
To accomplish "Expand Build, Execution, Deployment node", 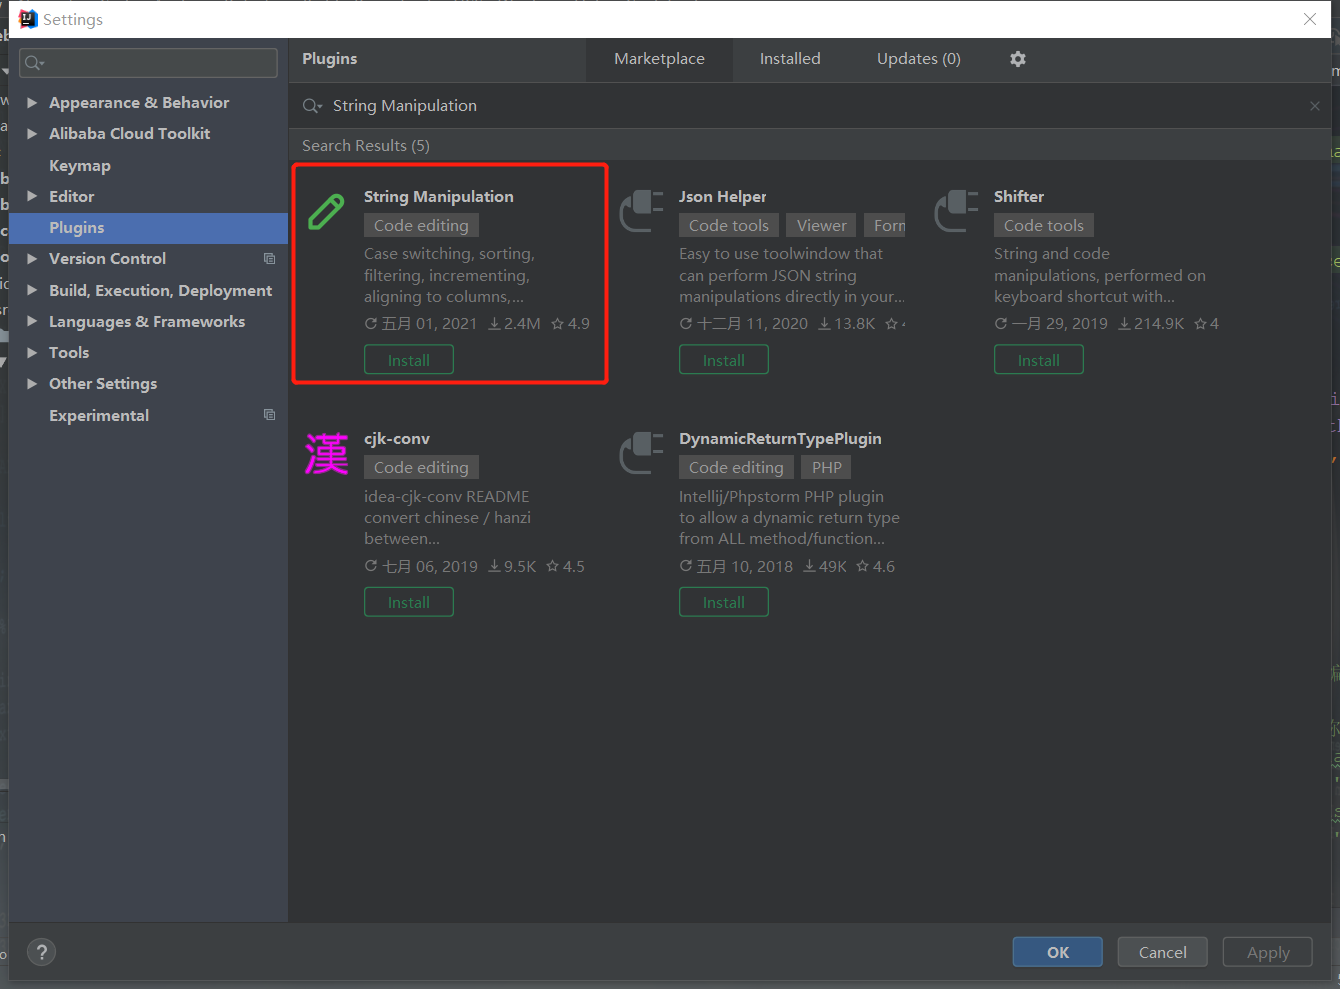I will 32,290.
